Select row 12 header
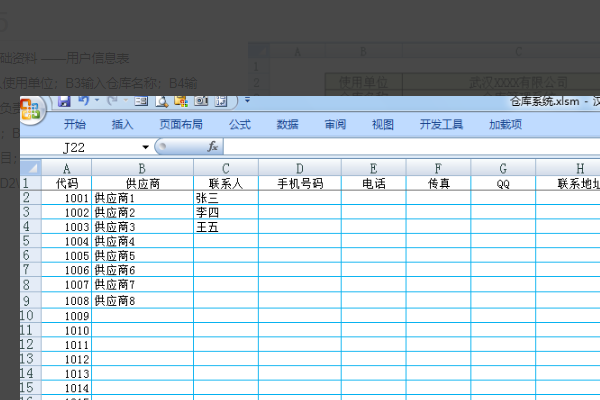 (31, 344)
